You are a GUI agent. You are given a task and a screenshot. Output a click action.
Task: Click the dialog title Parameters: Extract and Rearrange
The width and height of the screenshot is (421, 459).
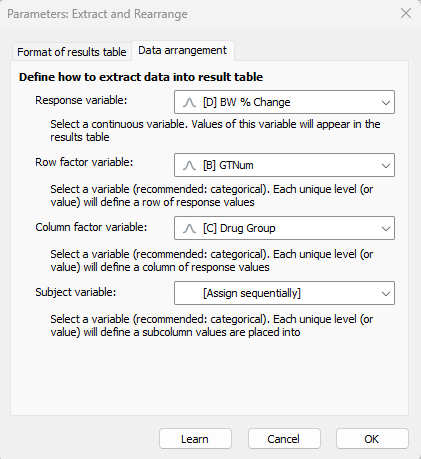pos(97,14)
